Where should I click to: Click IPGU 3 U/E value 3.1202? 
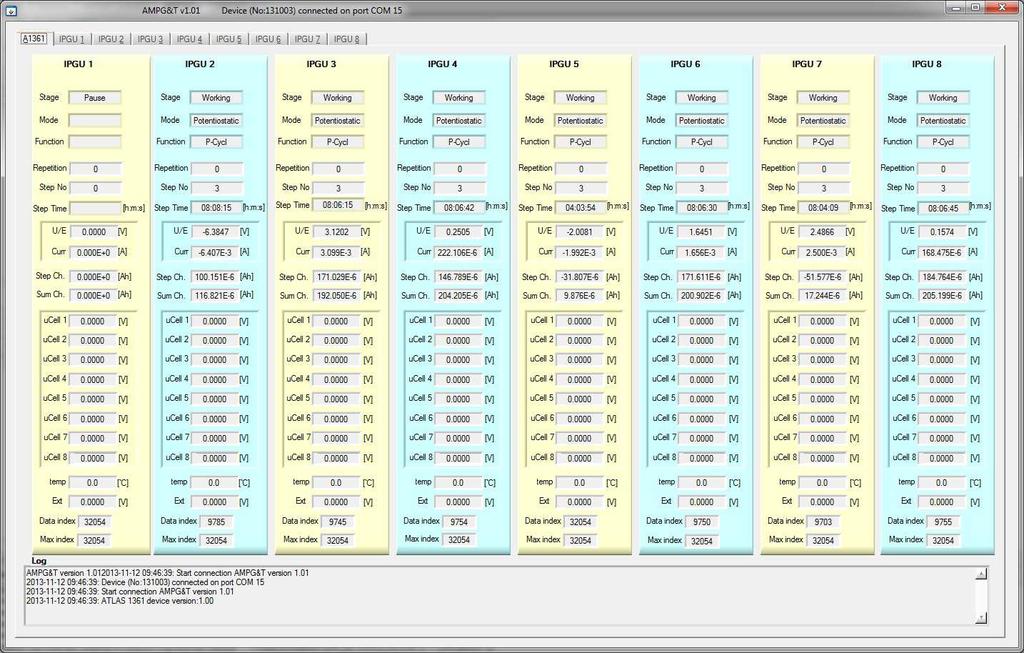[x=336, y=232]
